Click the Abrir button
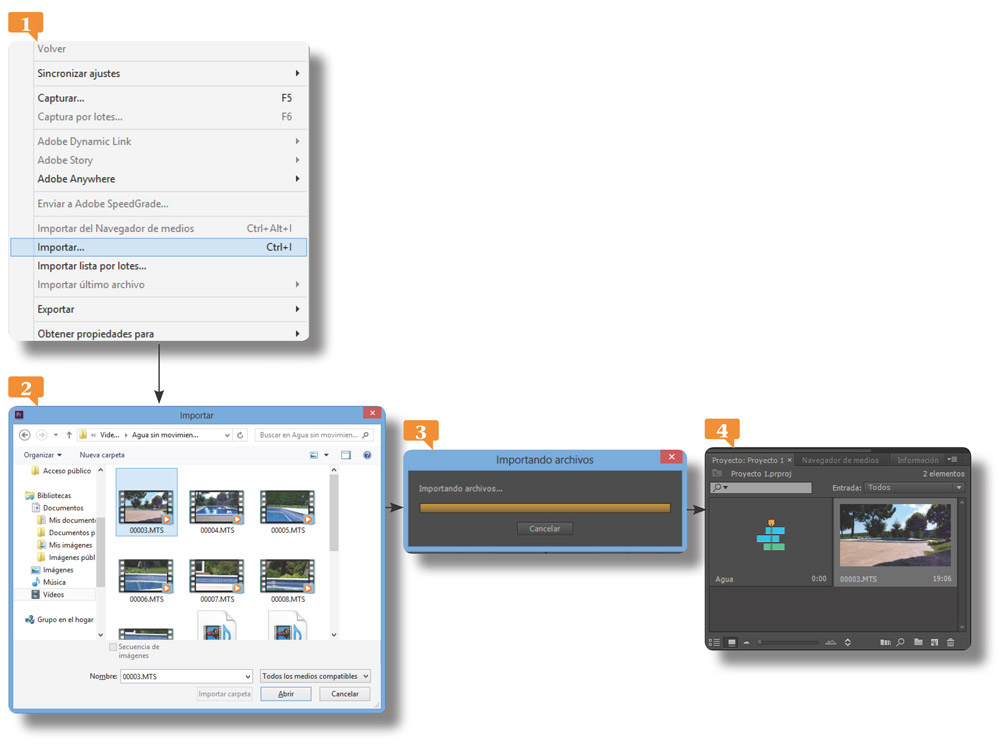 pos(286,694)
